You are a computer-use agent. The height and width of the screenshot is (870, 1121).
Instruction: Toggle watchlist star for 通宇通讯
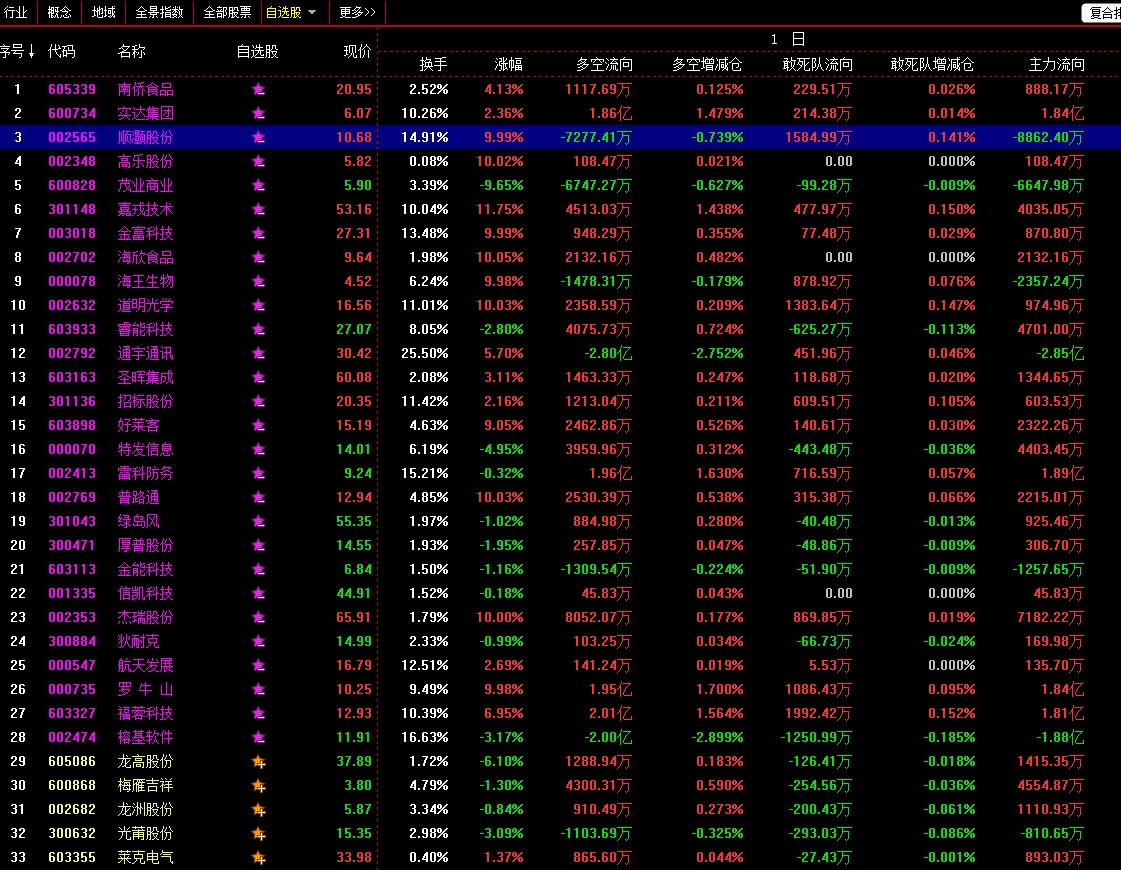pyautogui.click(x=258, y=354)
